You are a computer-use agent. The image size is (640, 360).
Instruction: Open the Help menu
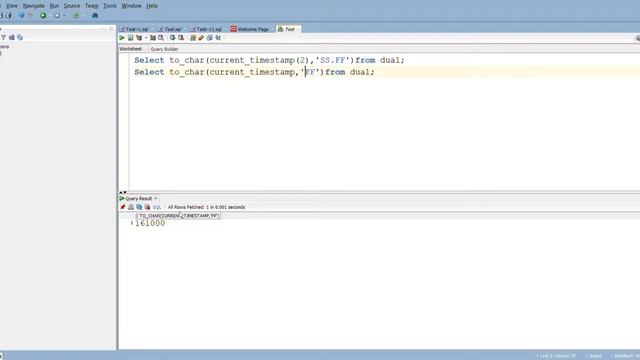(x=152, y=6)
